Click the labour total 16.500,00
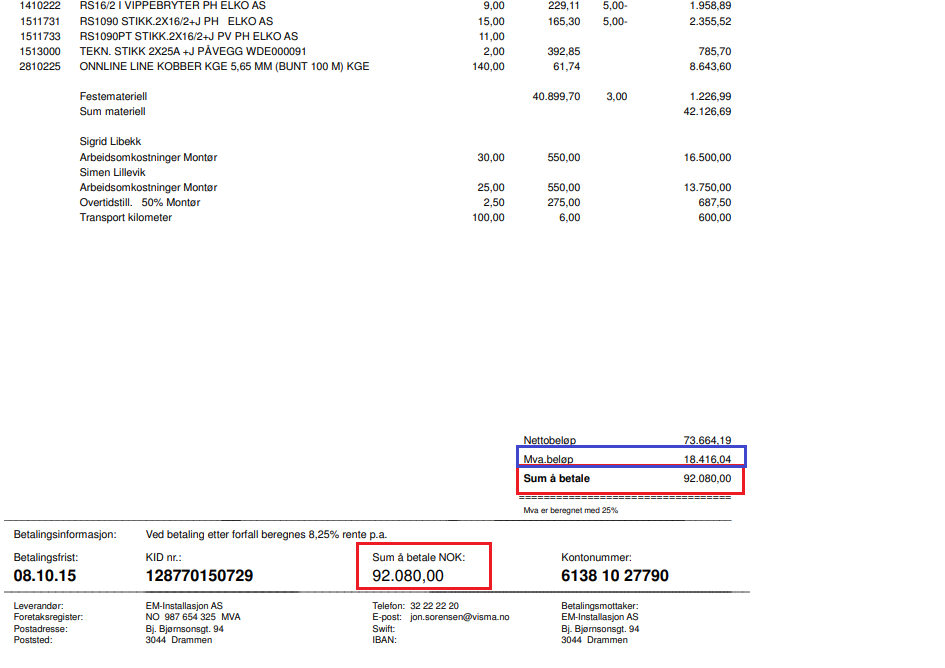Image resolution: width=945 pixels, height=668 pixels. click(x=707, y=157)
